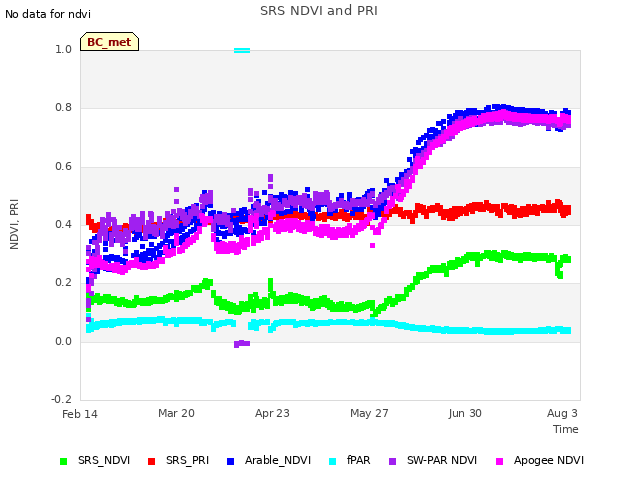Viewport: 640px width, 480px height.
Task: Click the BC_met annotation tag
Action: (109, 42)
